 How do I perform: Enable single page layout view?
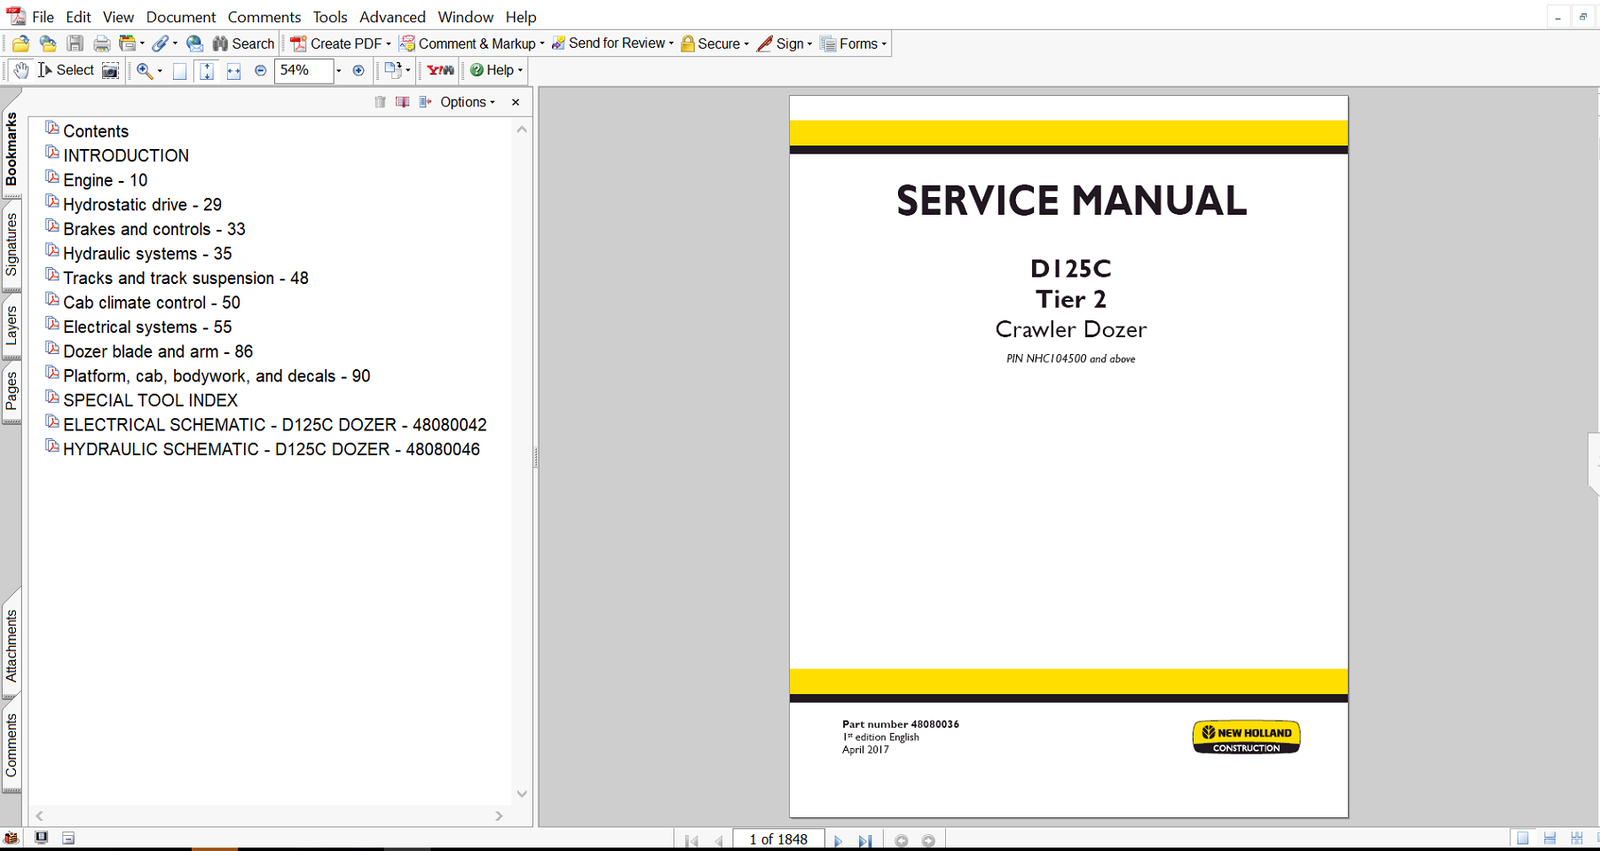pos(1522,839)
